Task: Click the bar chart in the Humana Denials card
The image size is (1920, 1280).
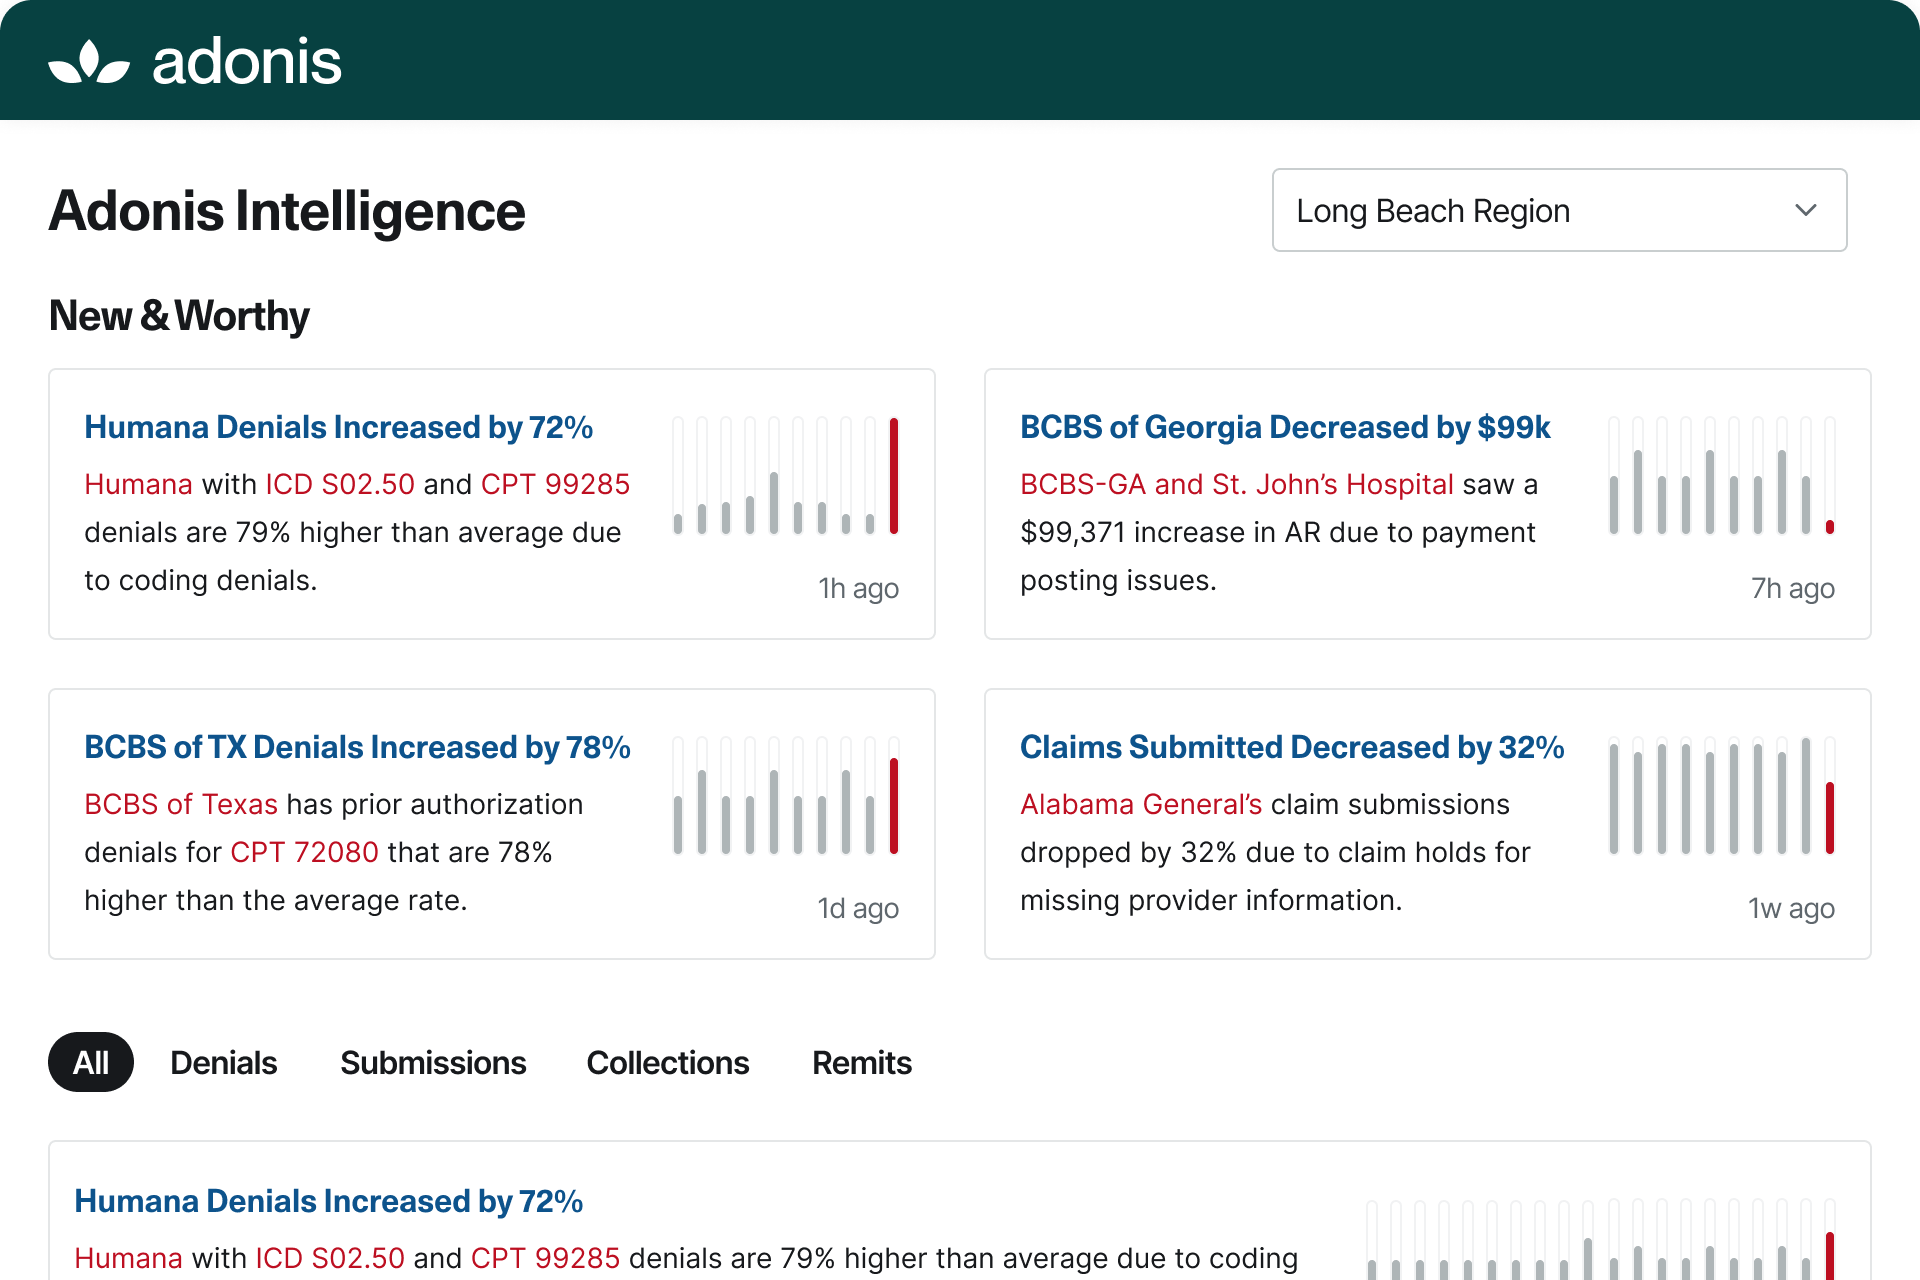Action: coord(786,476)
